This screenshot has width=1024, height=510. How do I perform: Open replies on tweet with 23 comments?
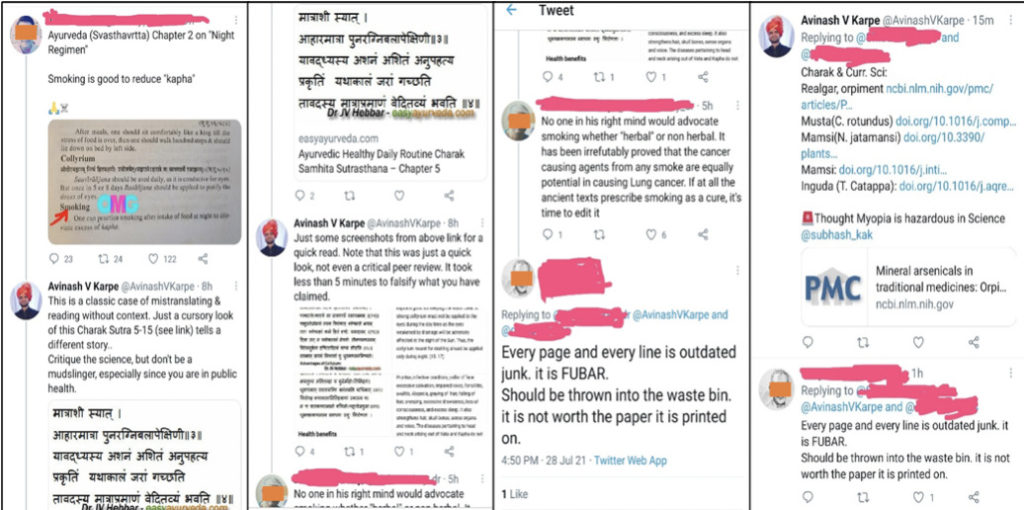tap(54, 259)
